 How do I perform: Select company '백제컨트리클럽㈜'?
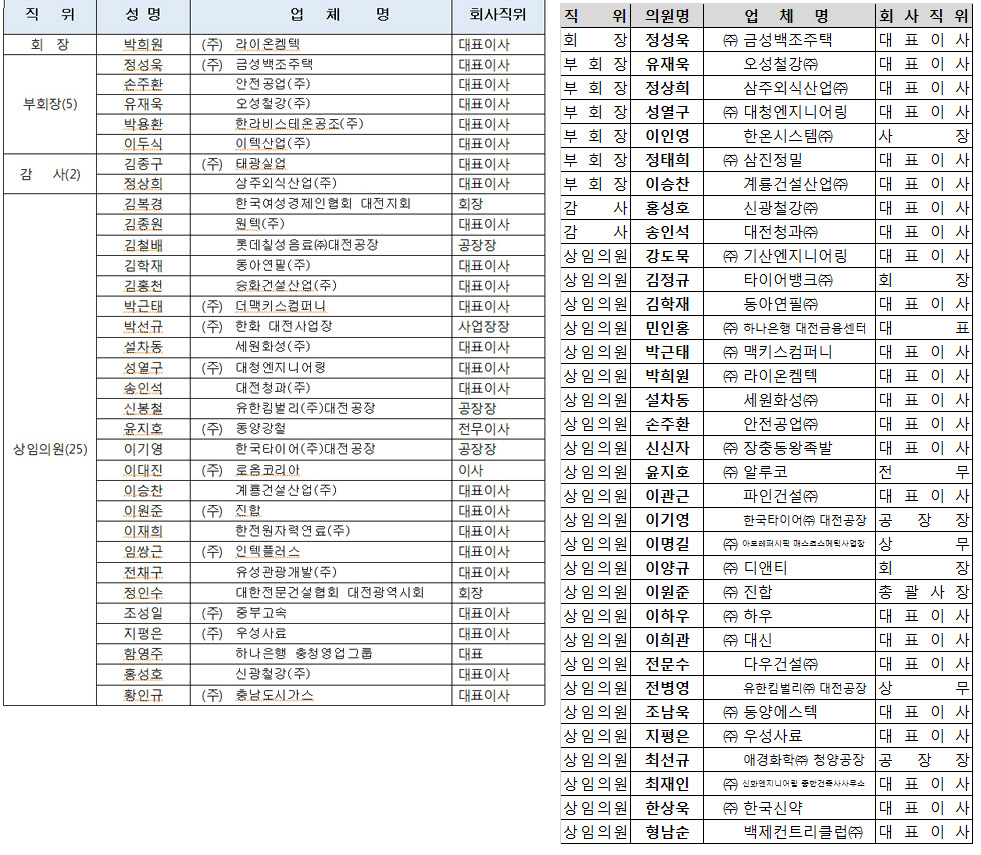click(x=803, y=832)
